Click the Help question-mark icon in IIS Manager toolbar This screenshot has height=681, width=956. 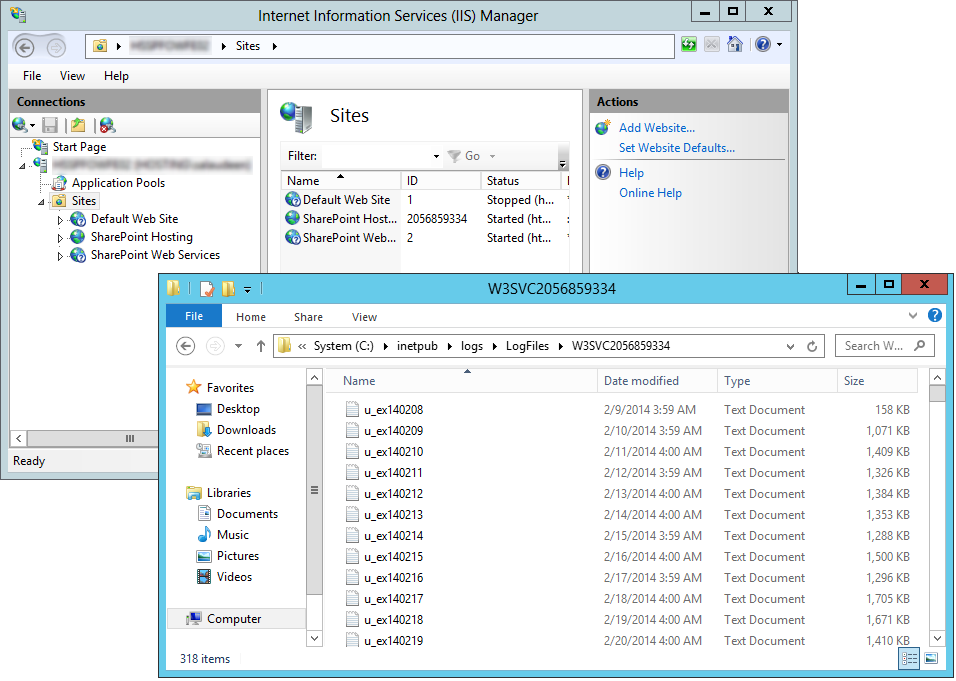click(x=763, y=45)
